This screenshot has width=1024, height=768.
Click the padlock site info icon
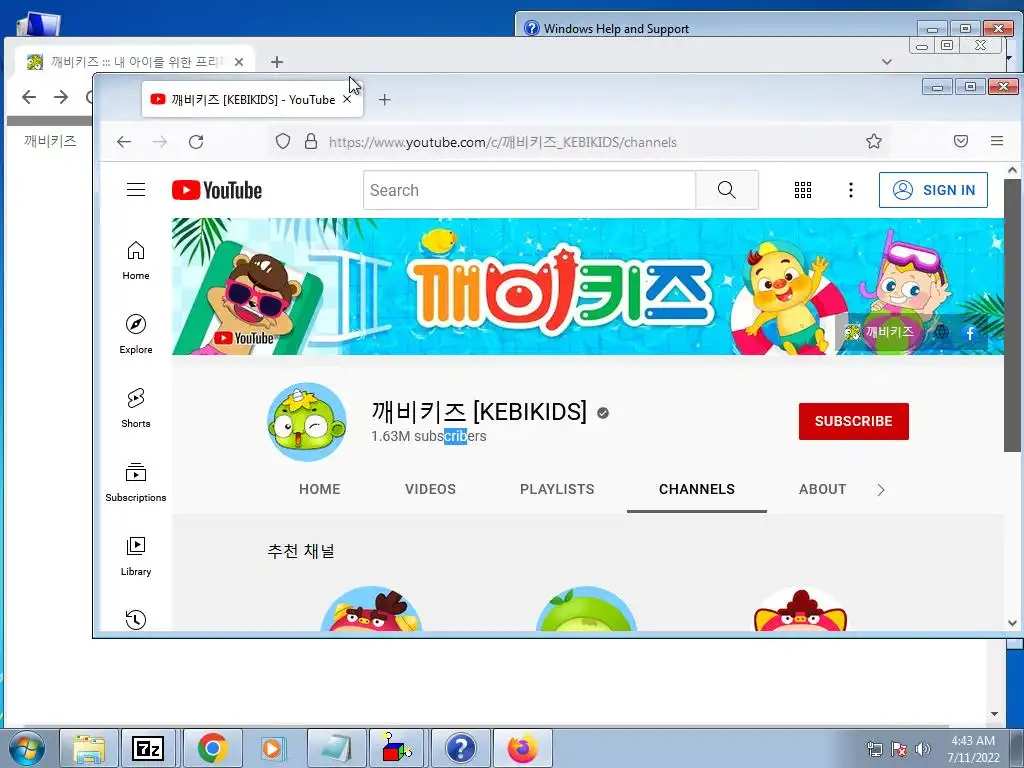[311, 142]
